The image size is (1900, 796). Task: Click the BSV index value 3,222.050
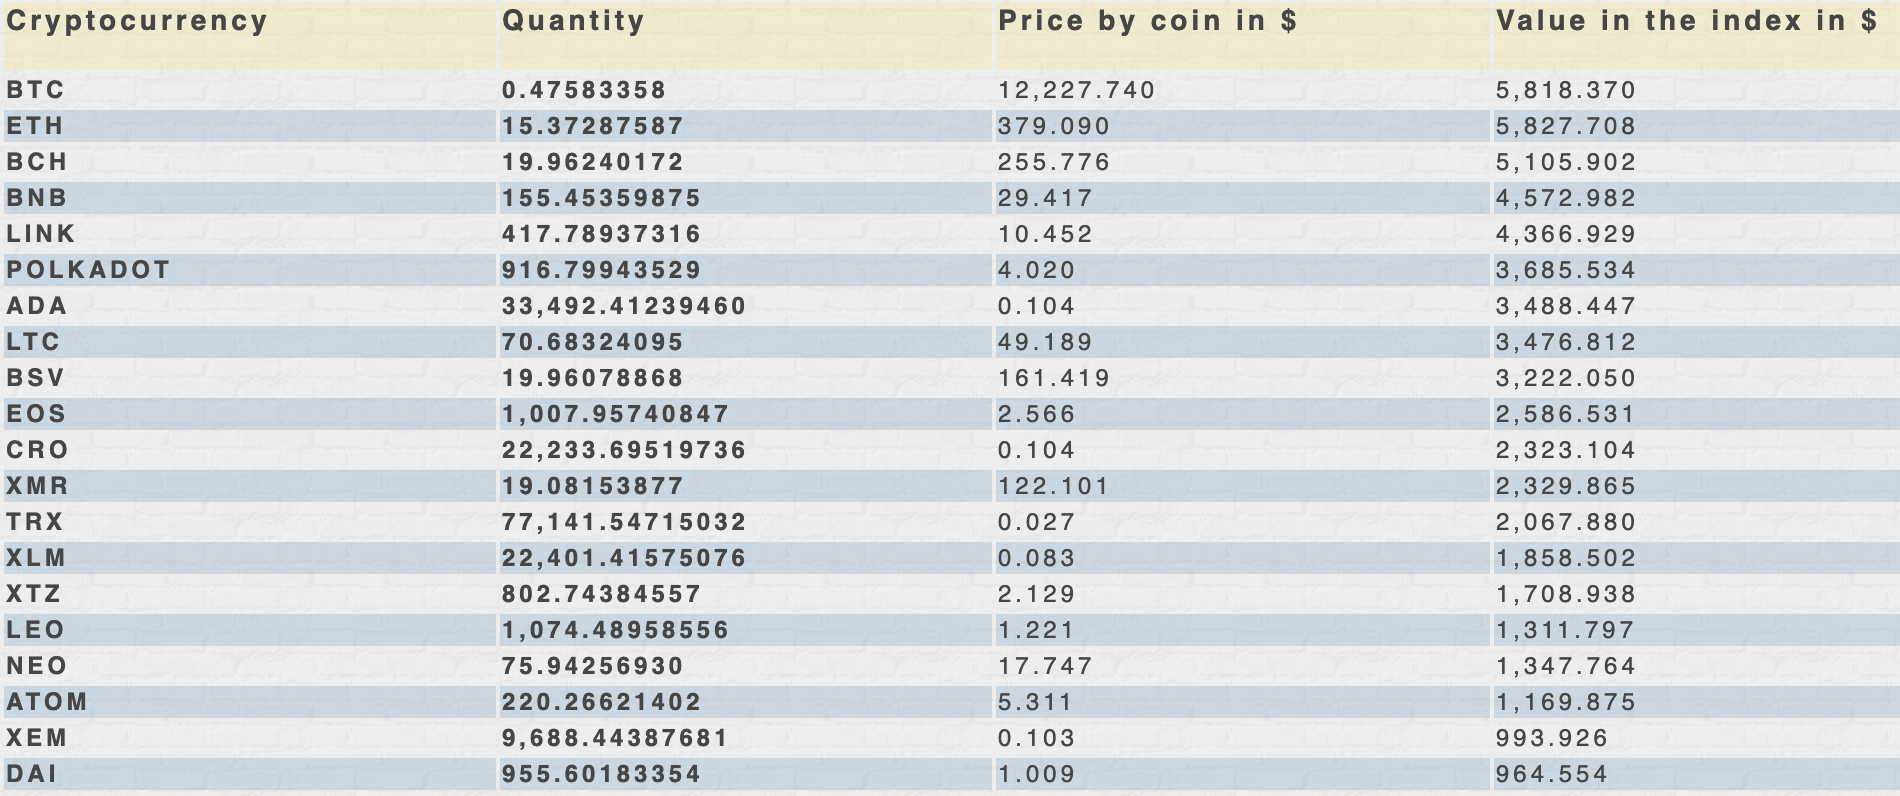(x=1566, y=378)
